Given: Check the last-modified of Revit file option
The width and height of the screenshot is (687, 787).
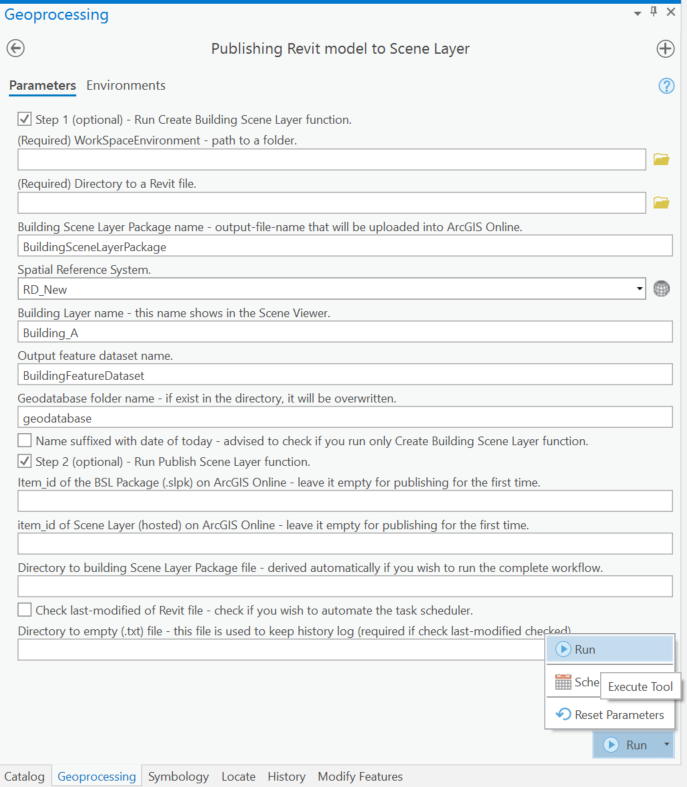Looking at the screenshot, I should pyautogui.click(x=25, y=610).
